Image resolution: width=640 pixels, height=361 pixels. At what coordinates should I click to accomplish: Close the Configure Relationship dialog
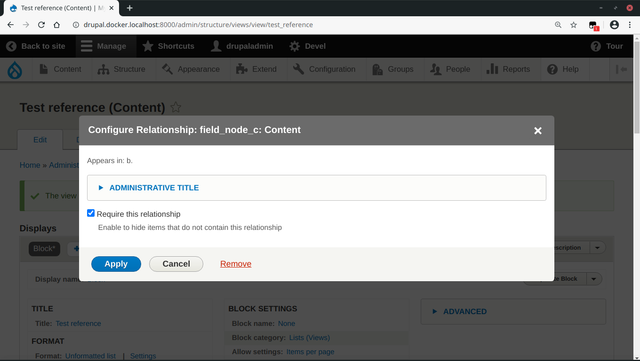coord(538,131)
